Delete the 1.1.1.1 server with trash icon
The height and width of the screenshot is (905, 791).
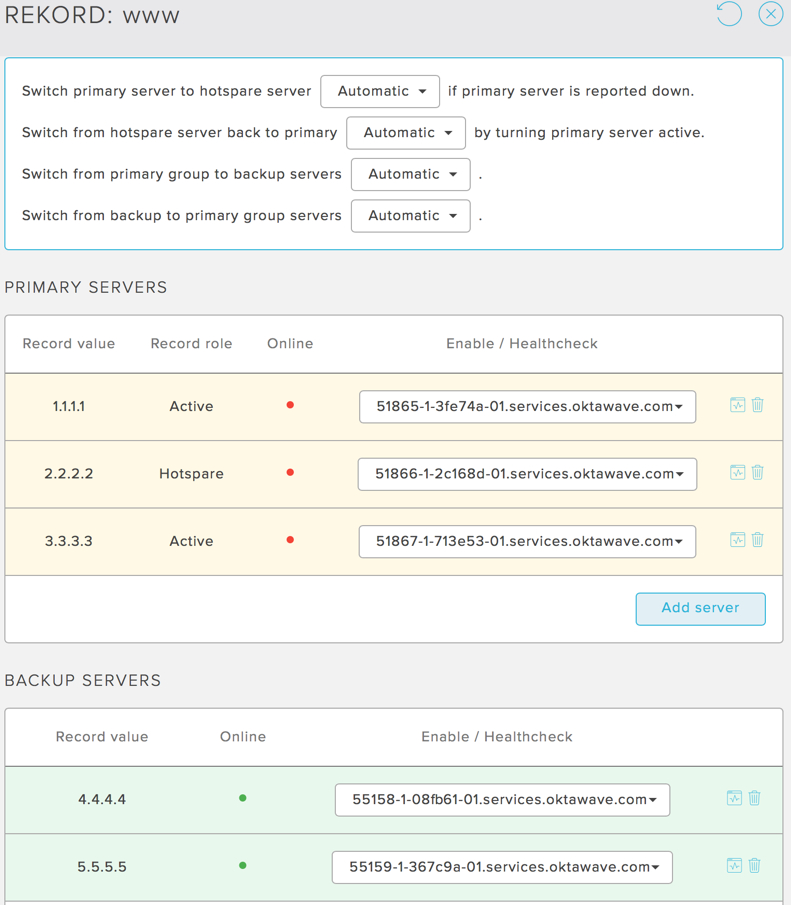click(758, 405)
